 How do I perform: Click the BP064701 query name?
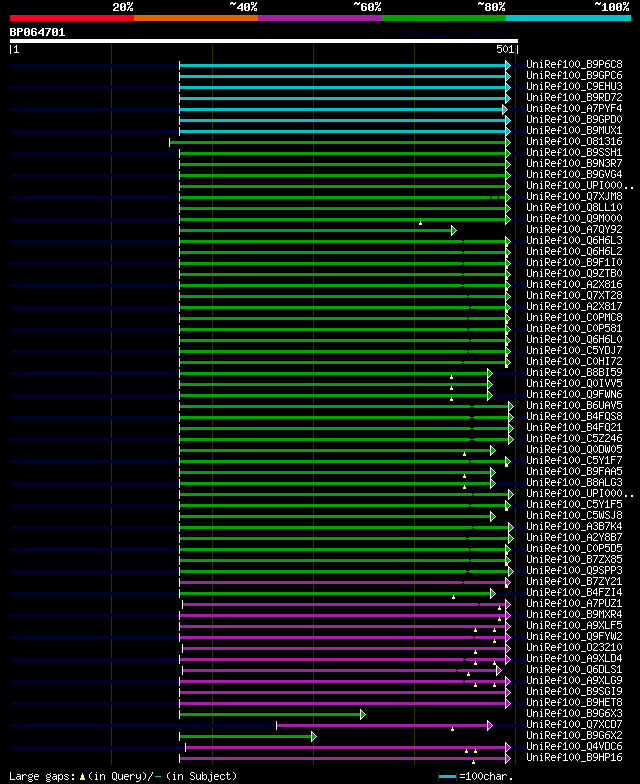point(38,32)
